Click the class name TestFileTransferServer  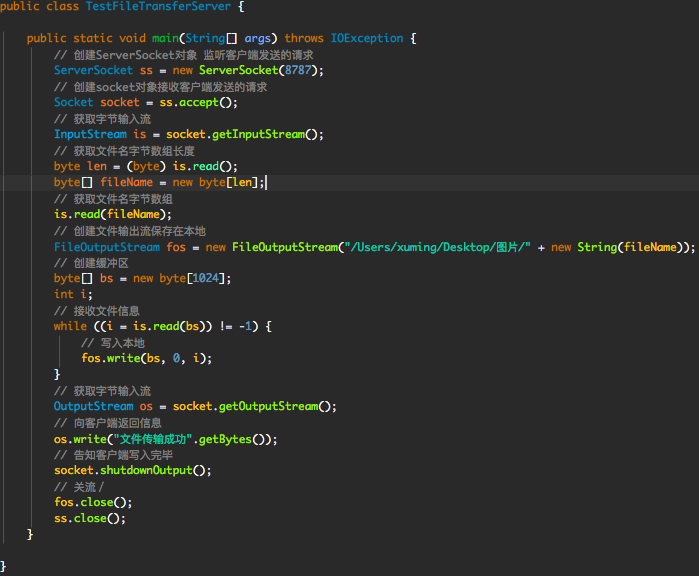(x=158, y=6)
